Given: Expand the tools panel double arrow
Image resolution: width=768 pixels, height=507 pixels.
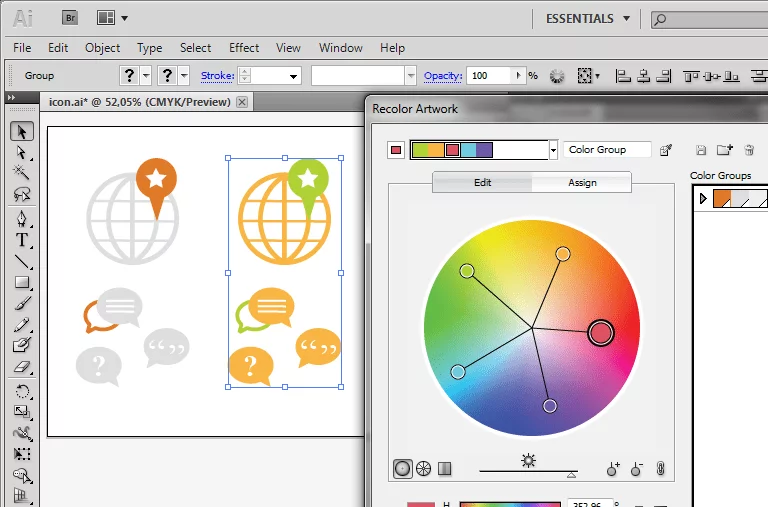Looking at the screenshot, I should (x=11, y=97).
